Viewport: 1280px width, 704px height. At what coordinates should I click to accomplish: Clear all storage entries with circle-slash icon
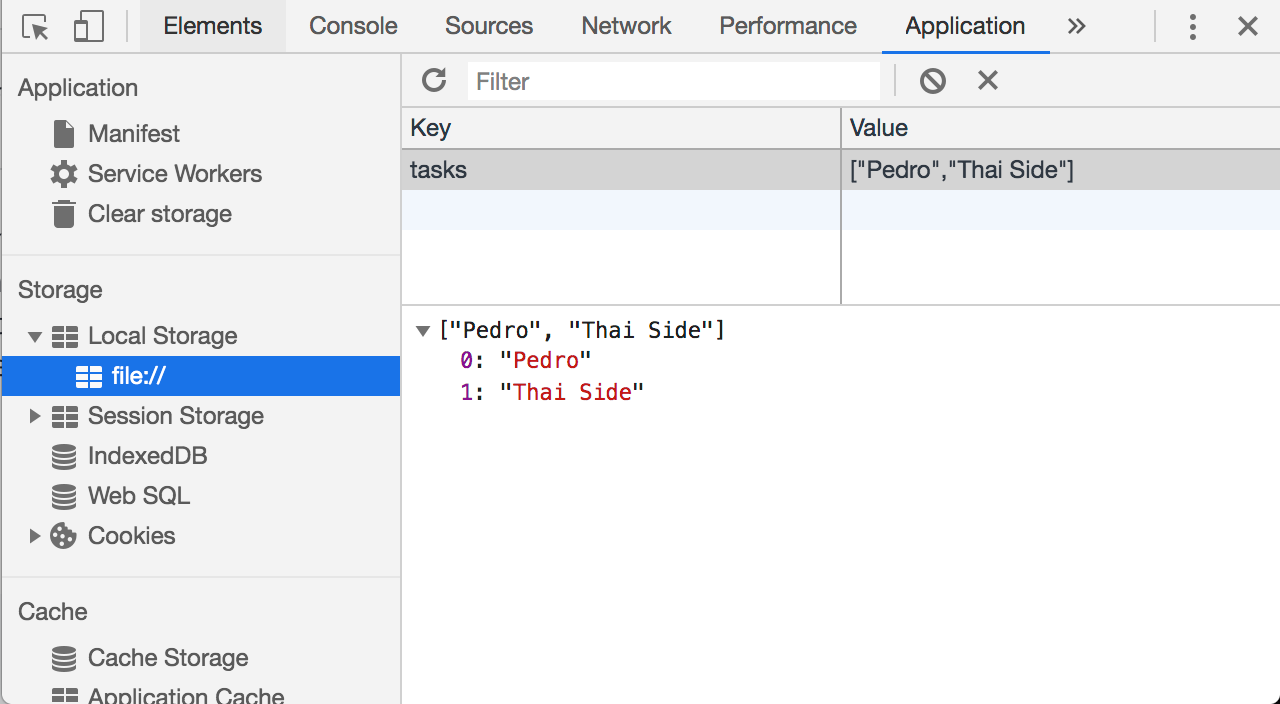(x=933, y=81)
